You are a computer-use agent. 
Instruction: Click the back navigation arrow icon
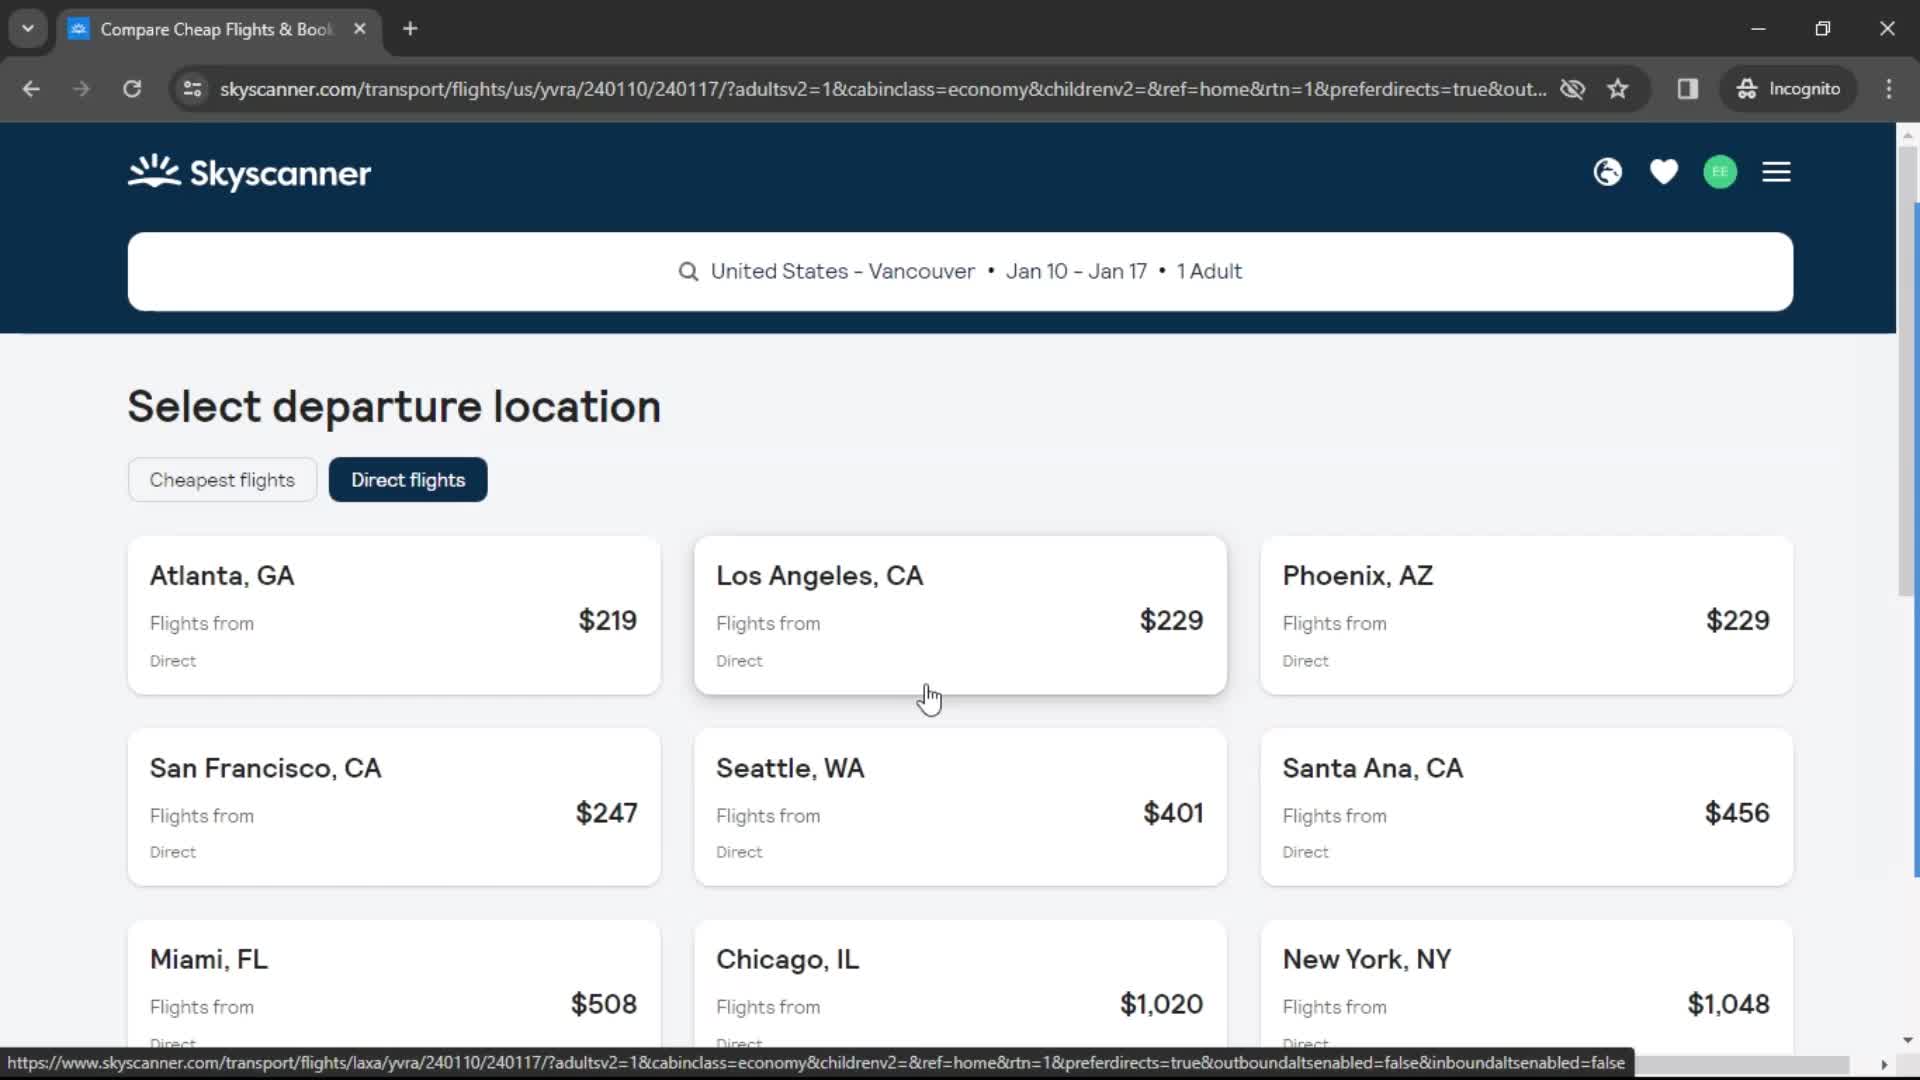click(x=32, y=88)
